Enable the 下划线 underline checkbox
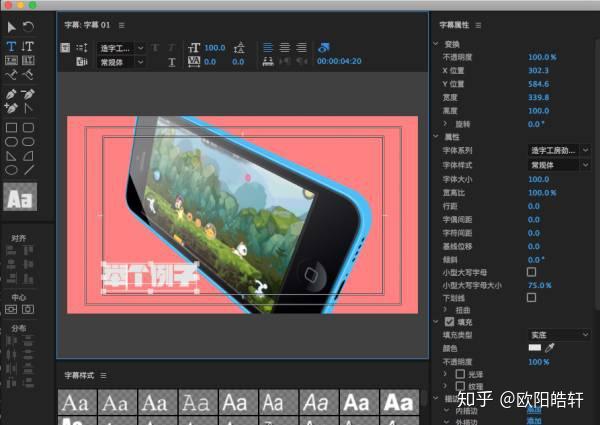Image resolution: width=600 pixels, height=425 pixels. [532, 298]
